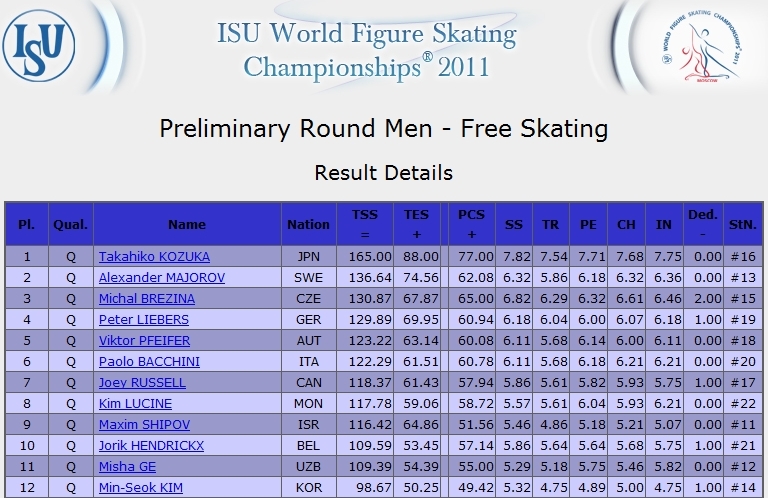Open Min-Seok KIM's skater link
768x498 pixels.
click(141, 488)
